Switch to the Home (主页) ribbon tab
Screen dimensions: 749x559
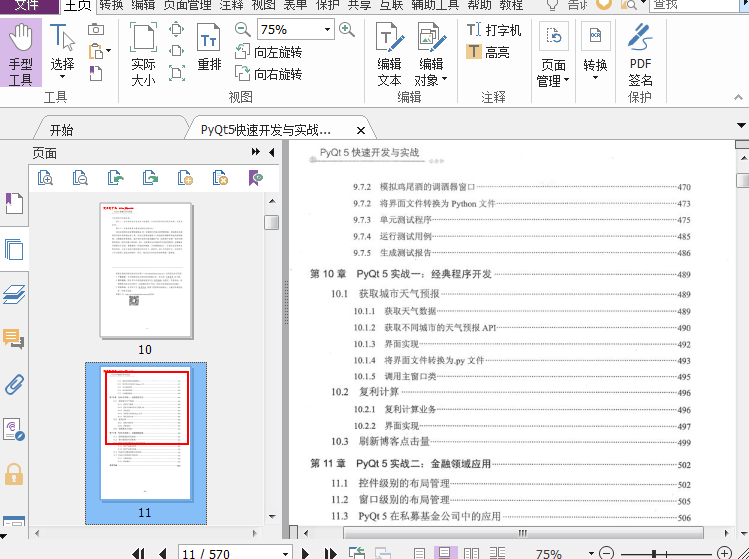coord(77,6)
